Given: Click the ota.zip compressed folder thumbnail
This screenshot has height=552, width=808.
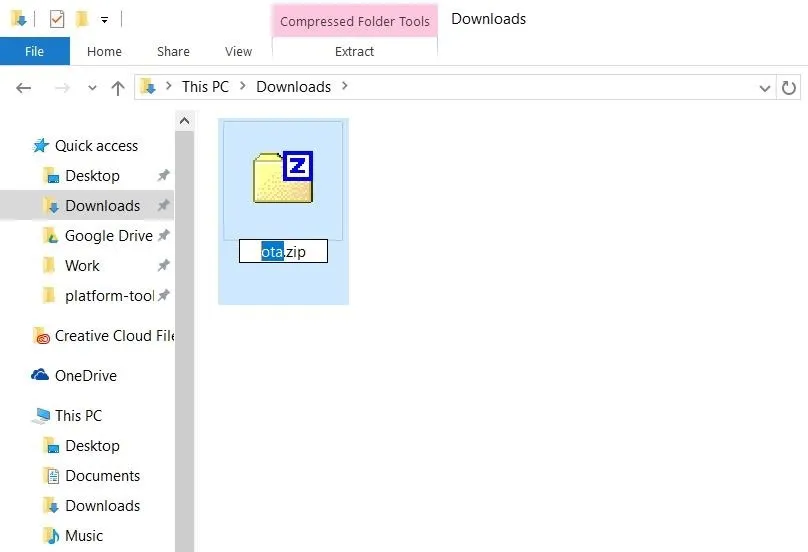Looking at the screenshot, I should (283, 177).
